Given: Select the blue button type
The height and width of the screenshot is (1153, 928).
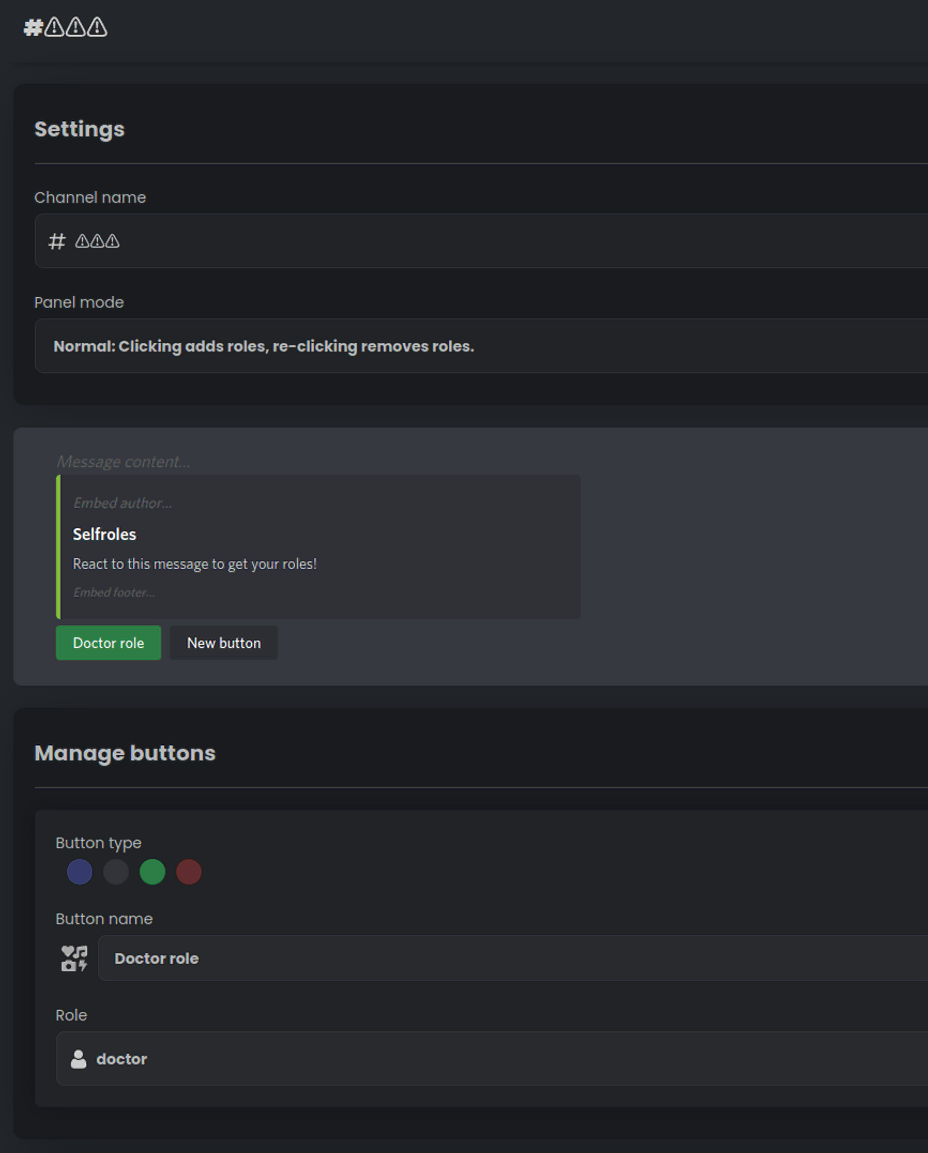Looking at the screenshot, I should [x=80, y=872].
